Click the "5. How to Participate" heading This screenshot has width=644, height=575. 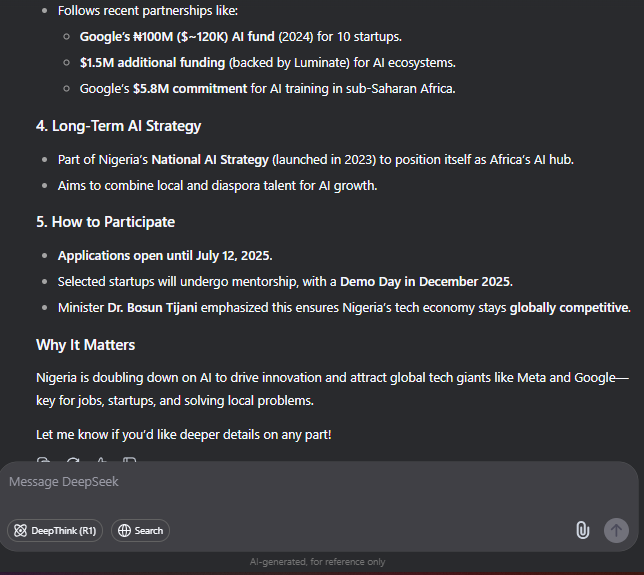(x=106, y=222)
